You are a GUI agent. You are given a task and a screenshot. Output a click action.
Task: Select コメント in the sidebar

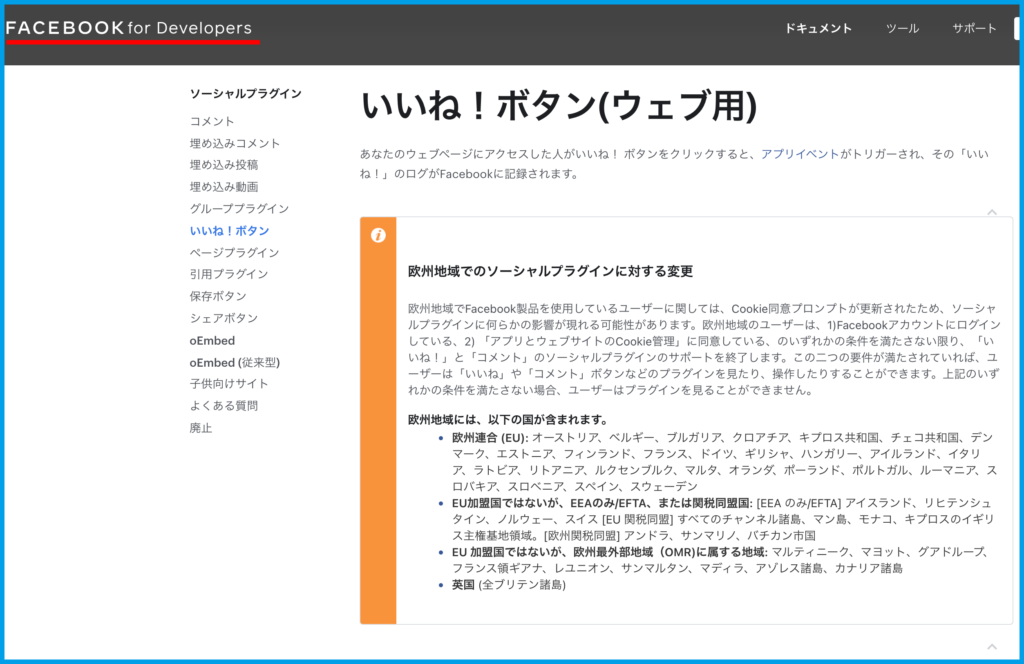pyautogui.click(x=212, y=121)
